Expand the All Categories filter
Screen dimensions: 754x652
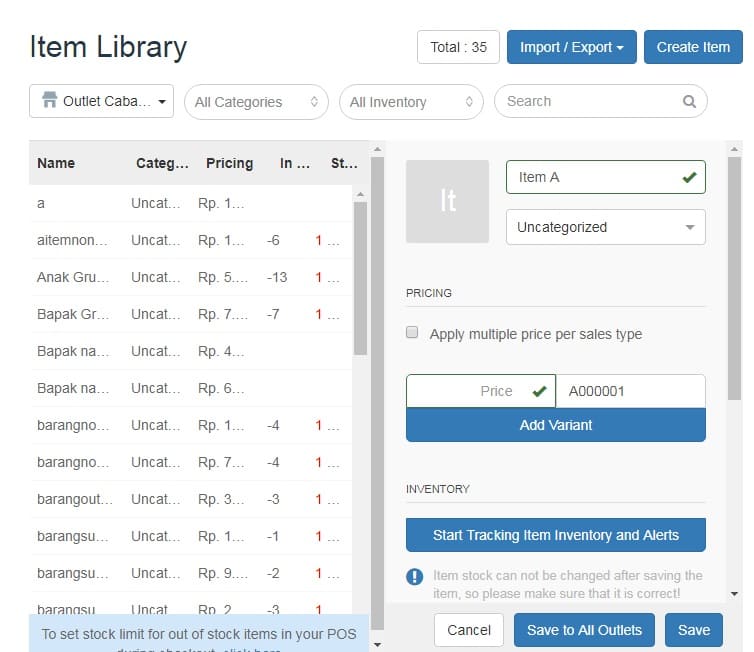coord(256,102)
